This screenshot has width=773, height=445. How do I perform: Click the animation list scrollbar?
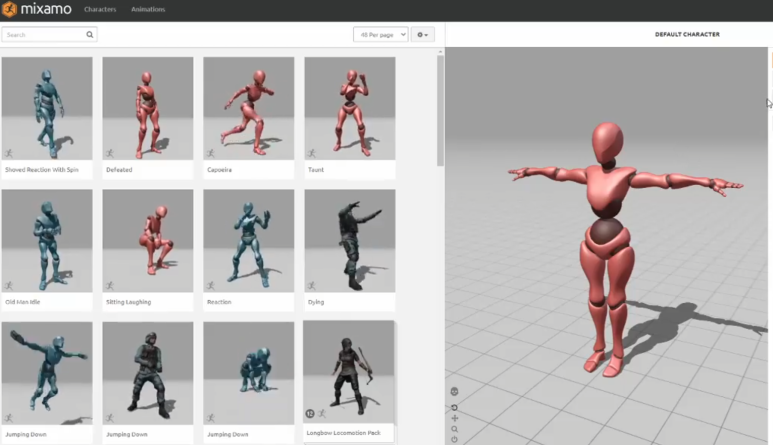440,110
